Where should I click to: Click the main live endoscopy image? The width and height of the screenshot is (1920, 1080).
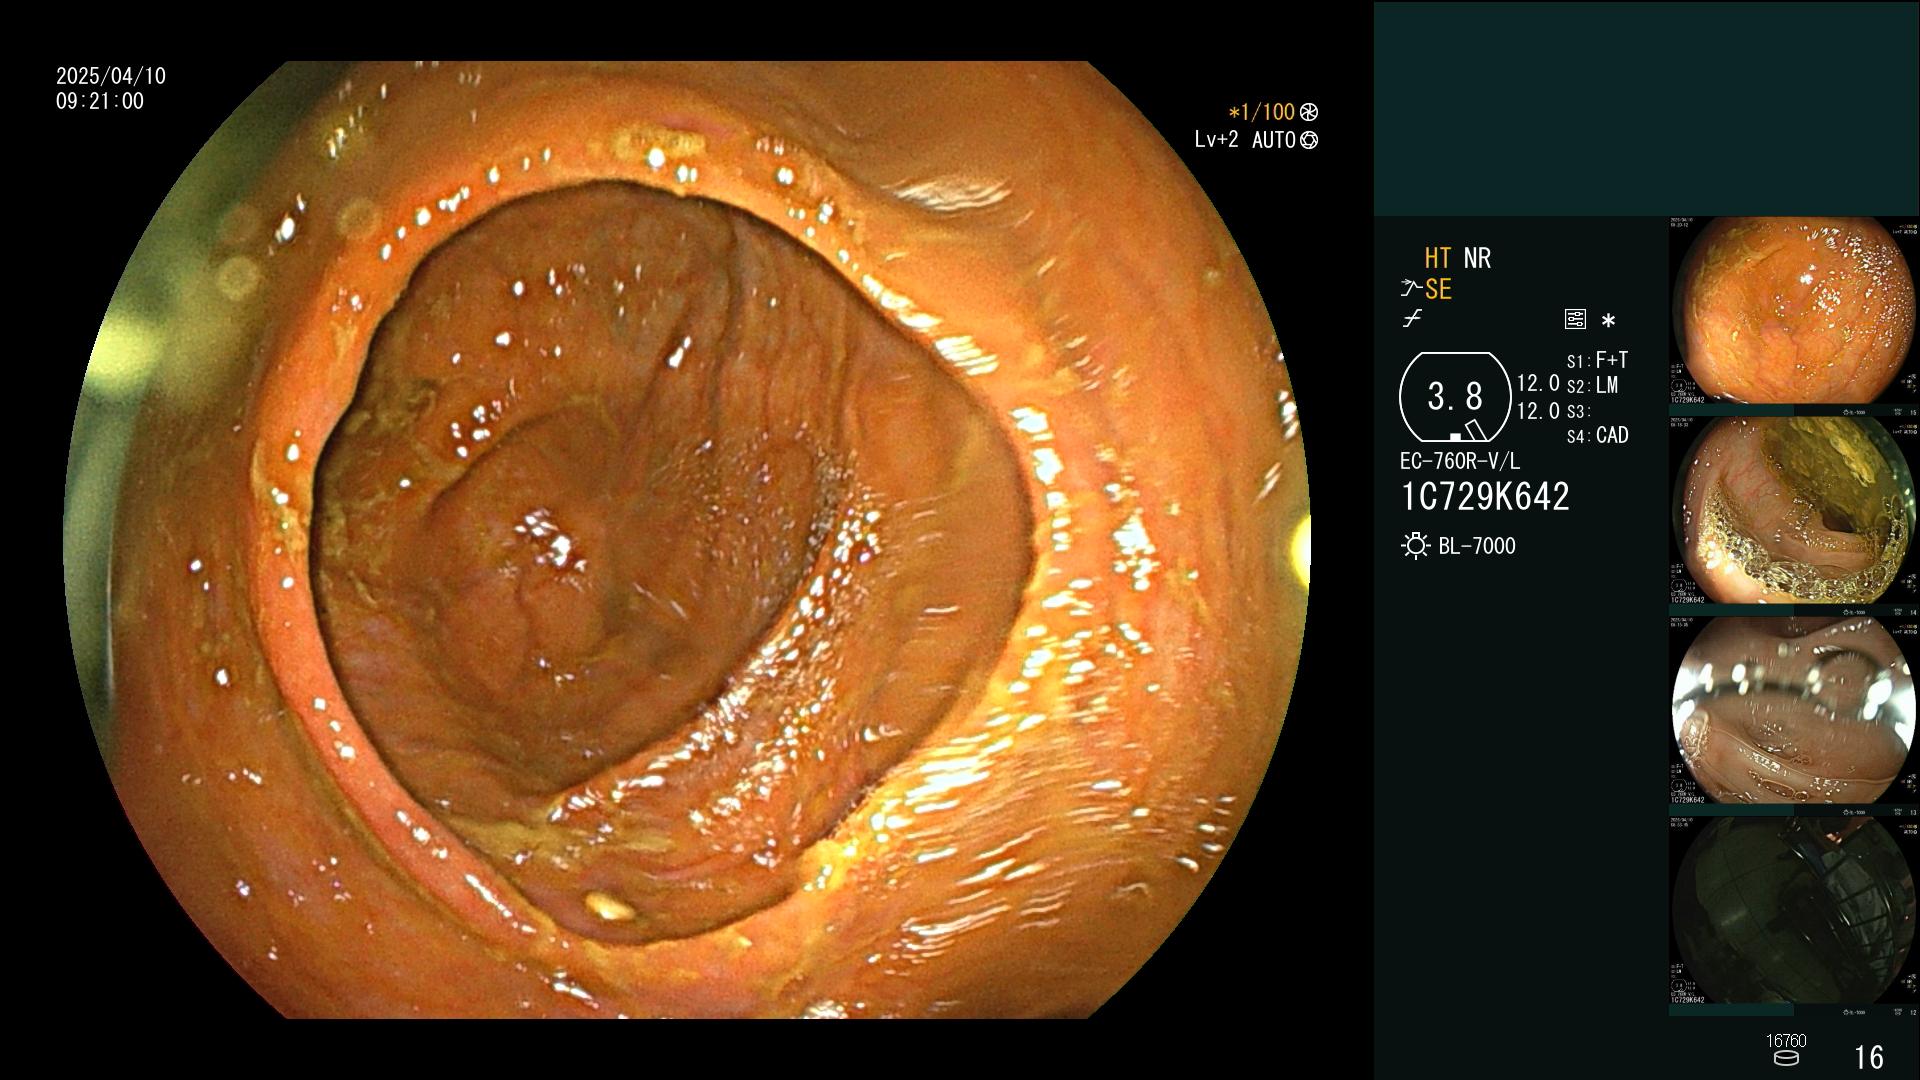(x=687, y=540)
